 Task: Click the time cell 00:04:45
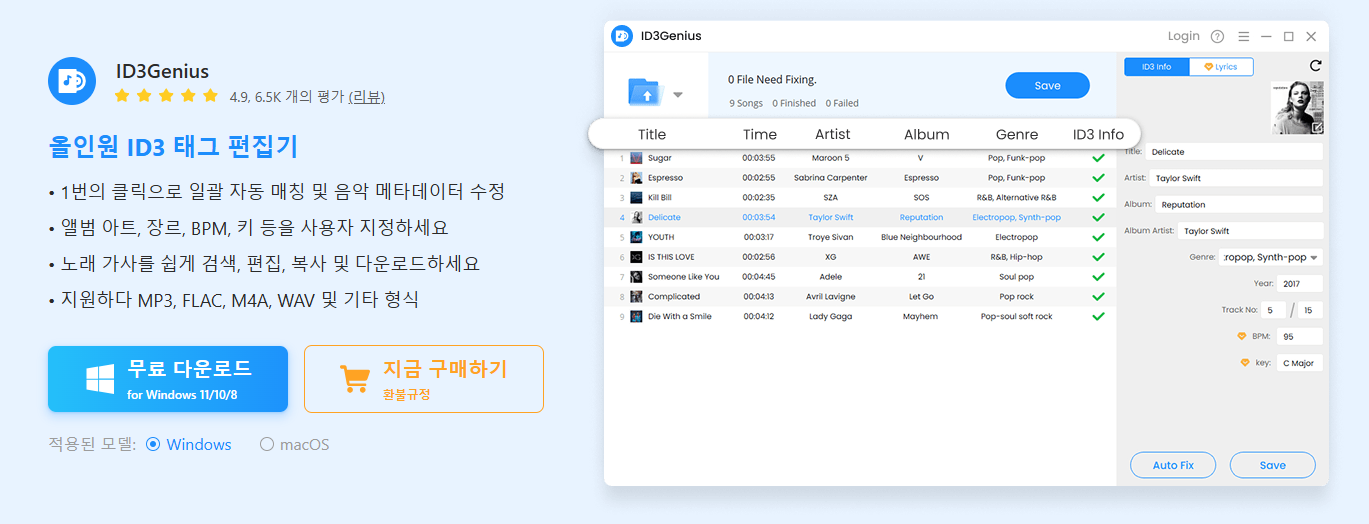point(758,277)
